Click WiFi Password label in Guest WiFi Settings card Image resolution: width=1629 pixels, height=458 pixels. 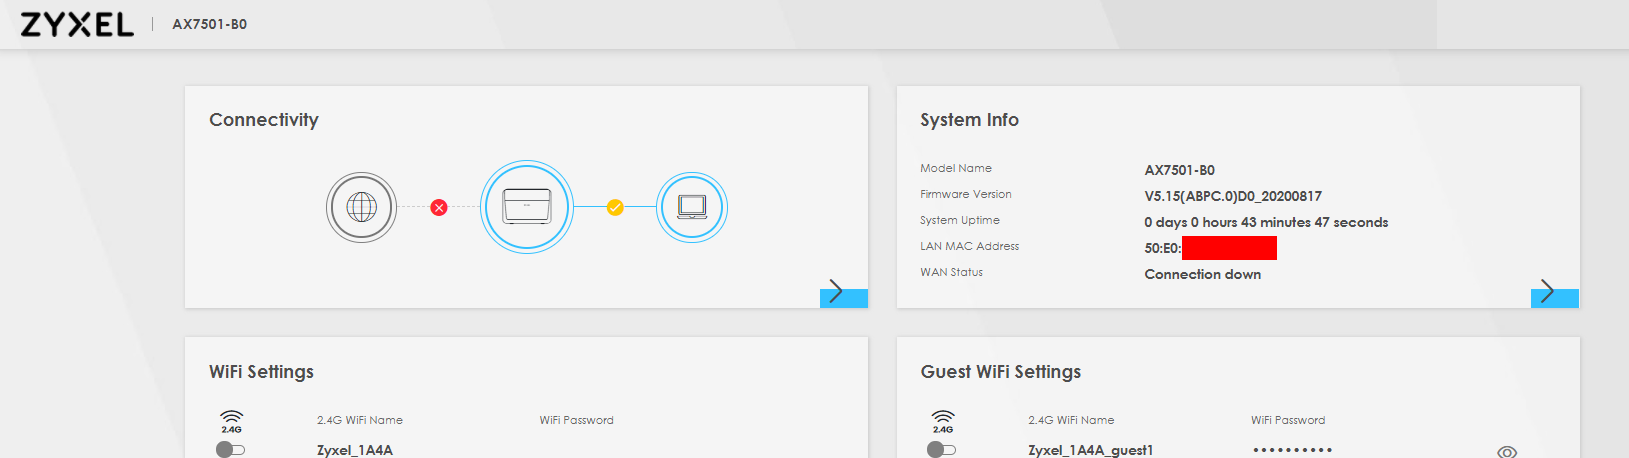click(1288, 420)
